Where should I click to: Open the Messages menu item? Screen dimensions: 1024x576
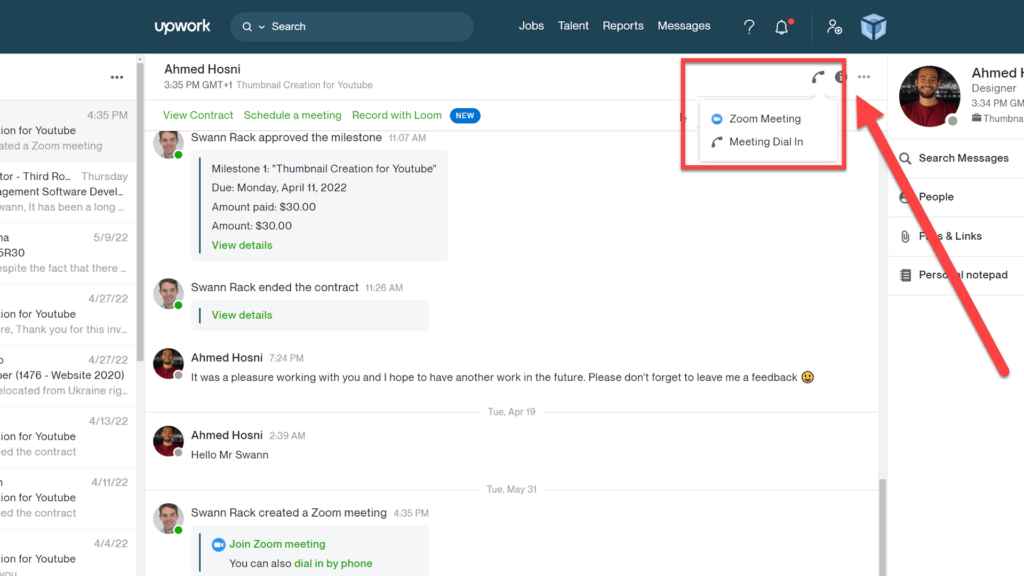pos(684,26)
